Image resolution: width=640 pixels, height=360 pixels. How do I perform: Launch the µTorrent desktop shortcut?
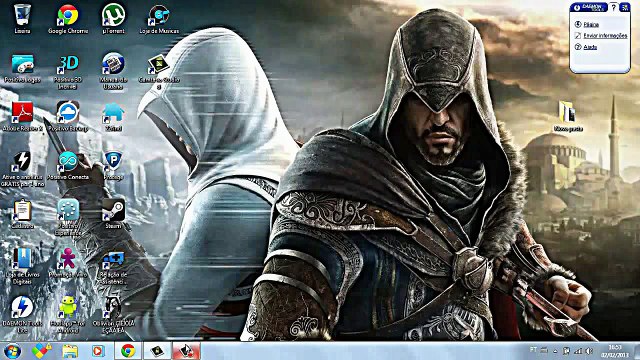pyautogui.click(x=113, y=19)
